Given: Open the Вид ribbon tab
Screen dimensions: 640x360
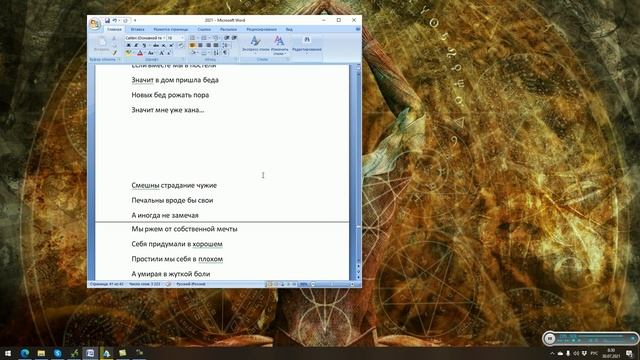Looking at the screenshot, I should (289, 29).
